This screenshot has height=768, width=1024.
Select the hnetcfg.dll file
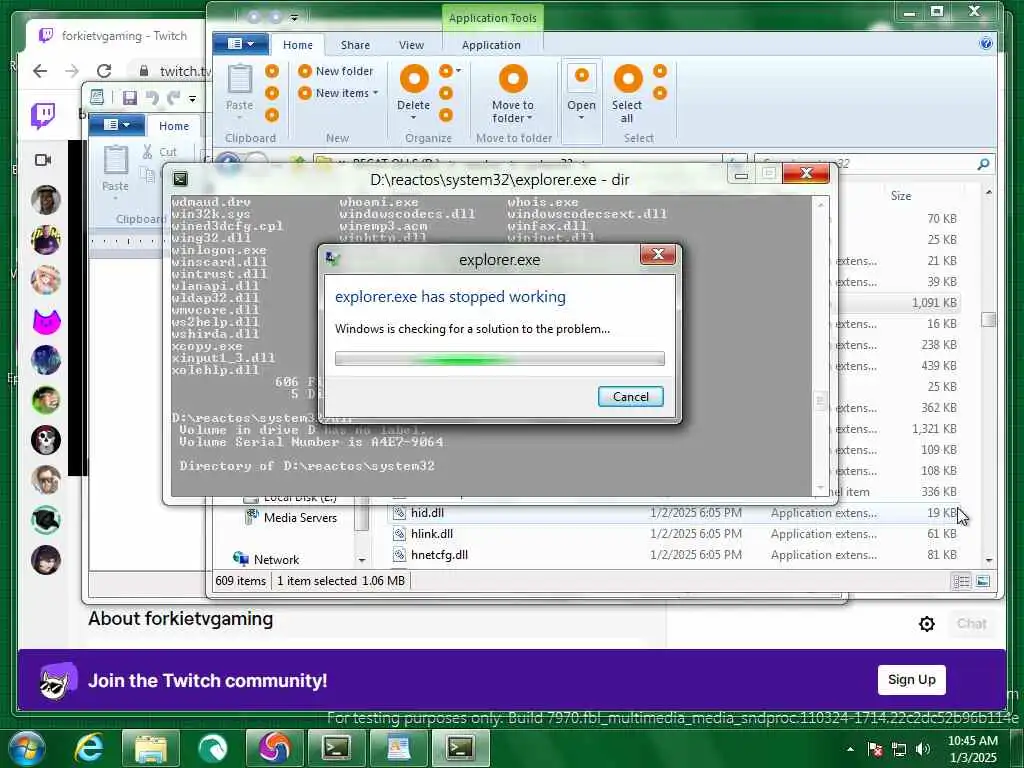(x=439, y=554)
